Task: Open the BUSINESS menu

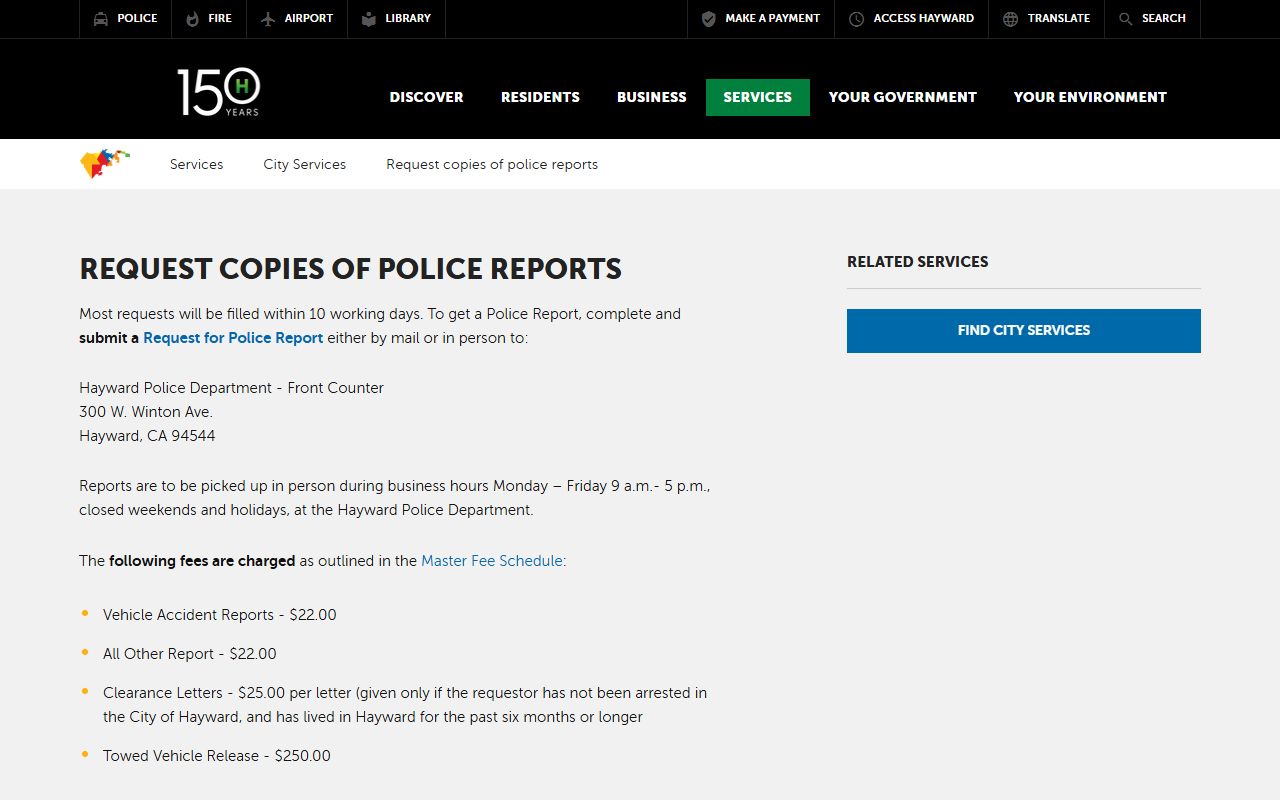Action: tap(652, 97)
